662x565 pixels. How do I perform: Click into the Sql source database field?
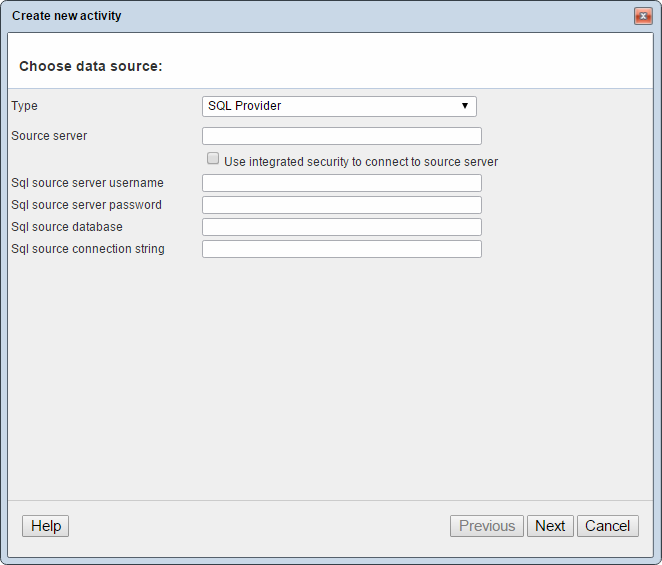point(341,227)
